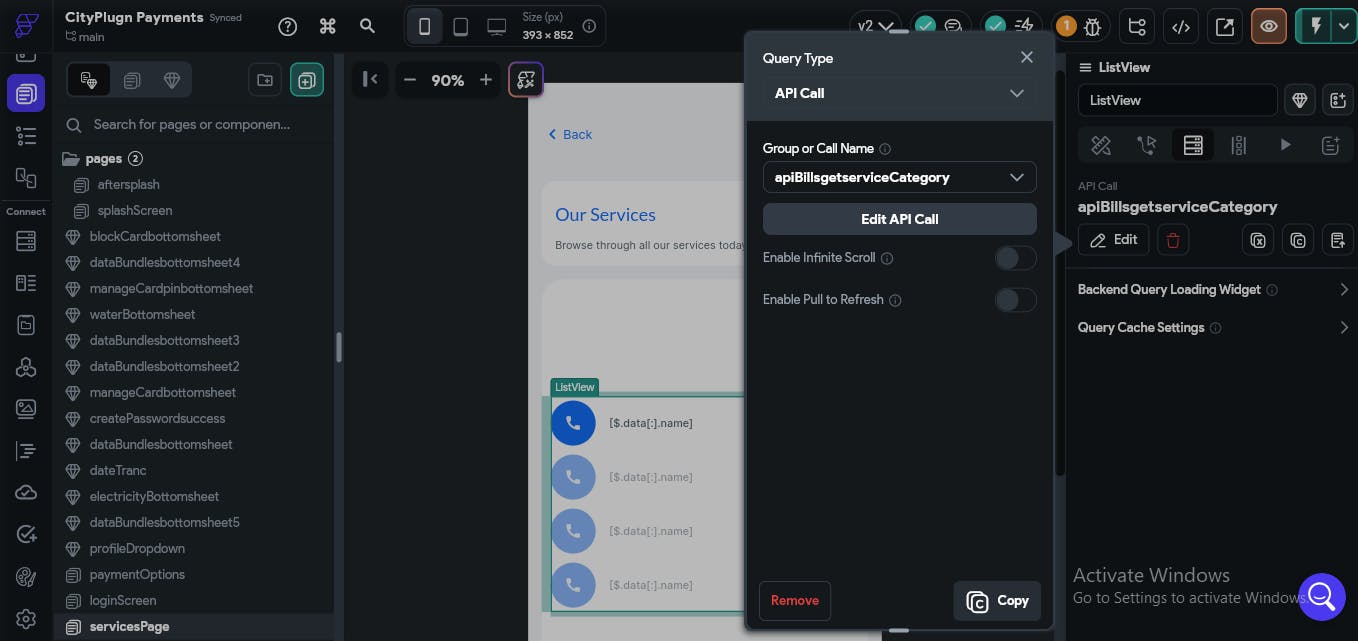
Task: Open project search magnifier in top bar
Action: tap(367, 26)
